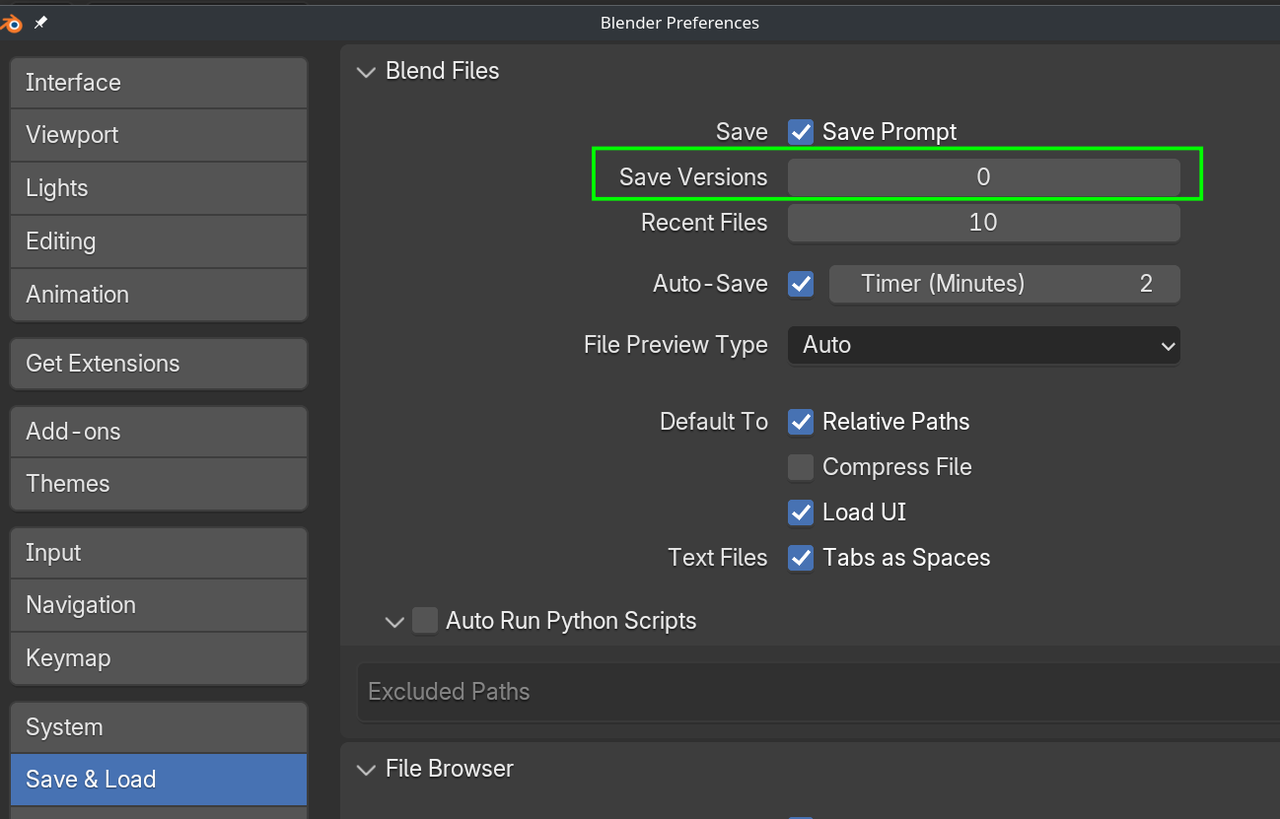This screenshot has height=819, width=1280.
Task: Go to the Editing preferences tab
Action: 159,241
